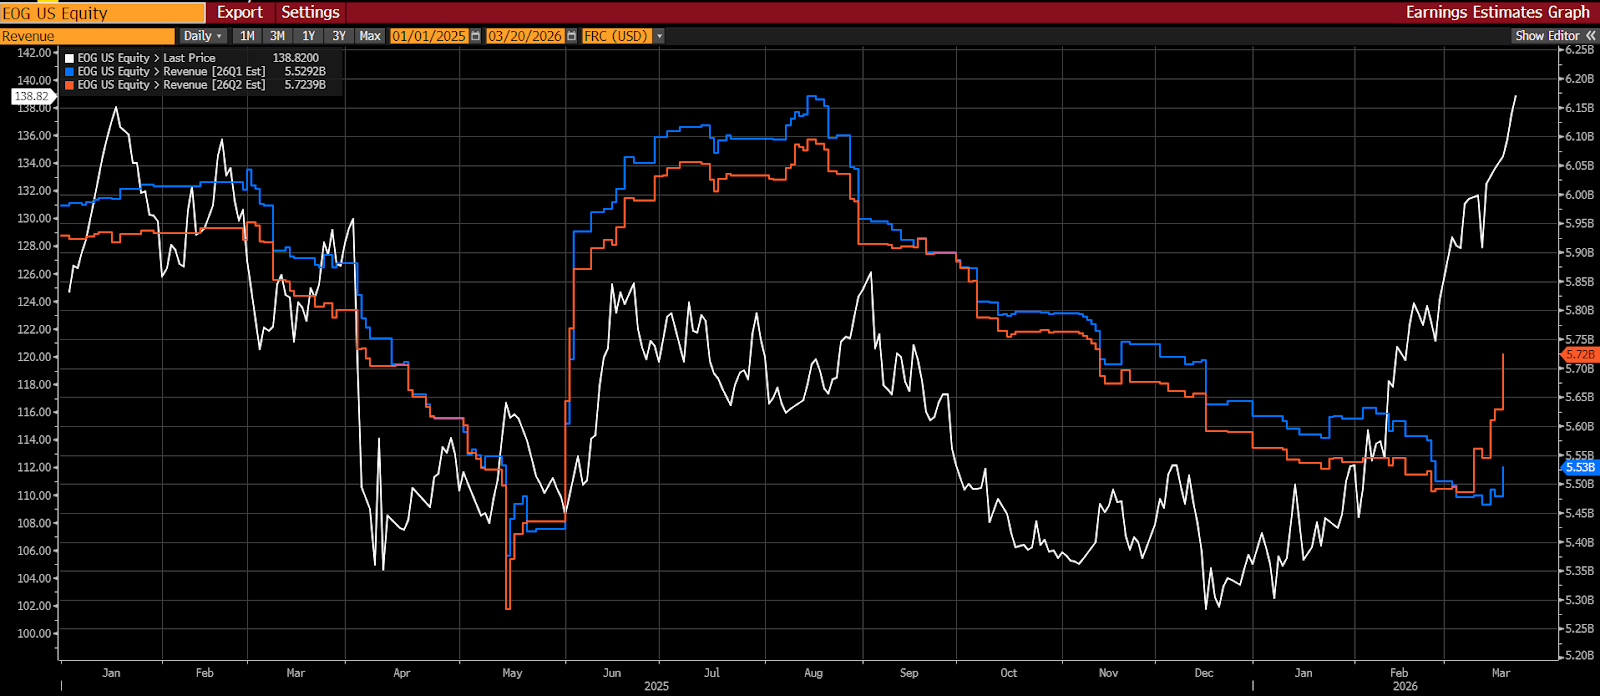The image size is (1600, 696).
Task: Click the orange 26Q2 Est legend square
Action: click(70, 85)
